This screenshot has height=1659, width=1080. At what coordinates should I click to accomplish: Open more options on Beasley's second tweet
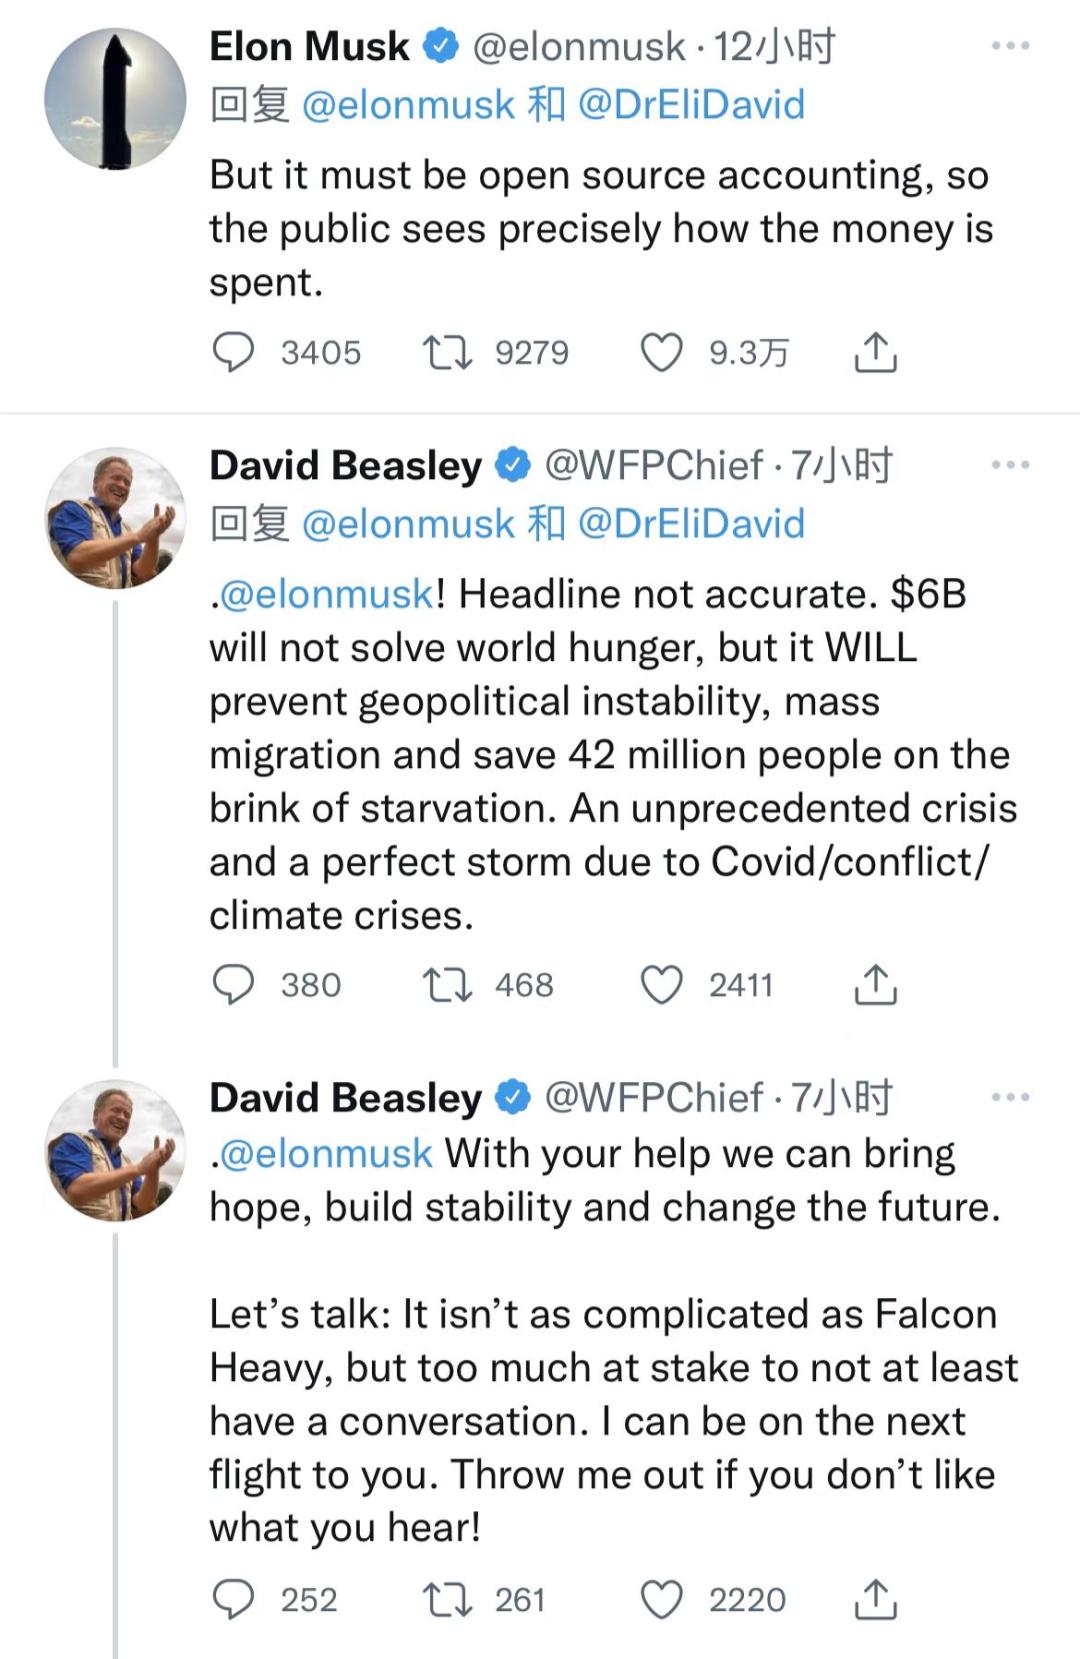pyautogui.click(x=1010, y=1097)
